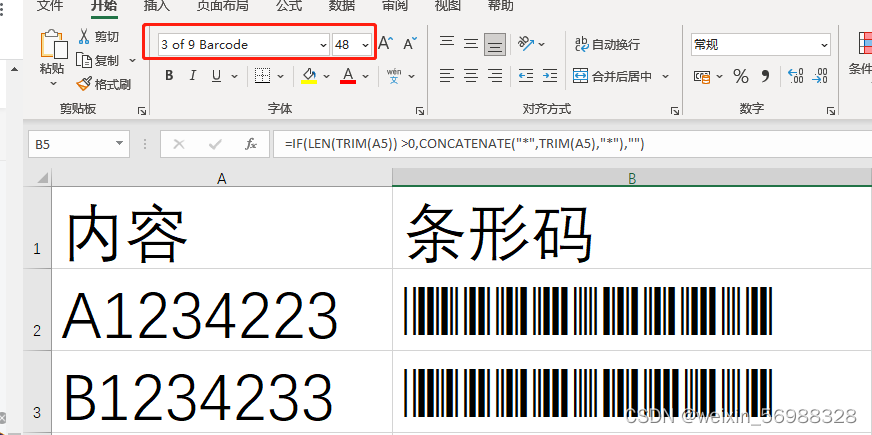The image size is (872, 435).
Task: Select column A header
Action: pos(222,178)
